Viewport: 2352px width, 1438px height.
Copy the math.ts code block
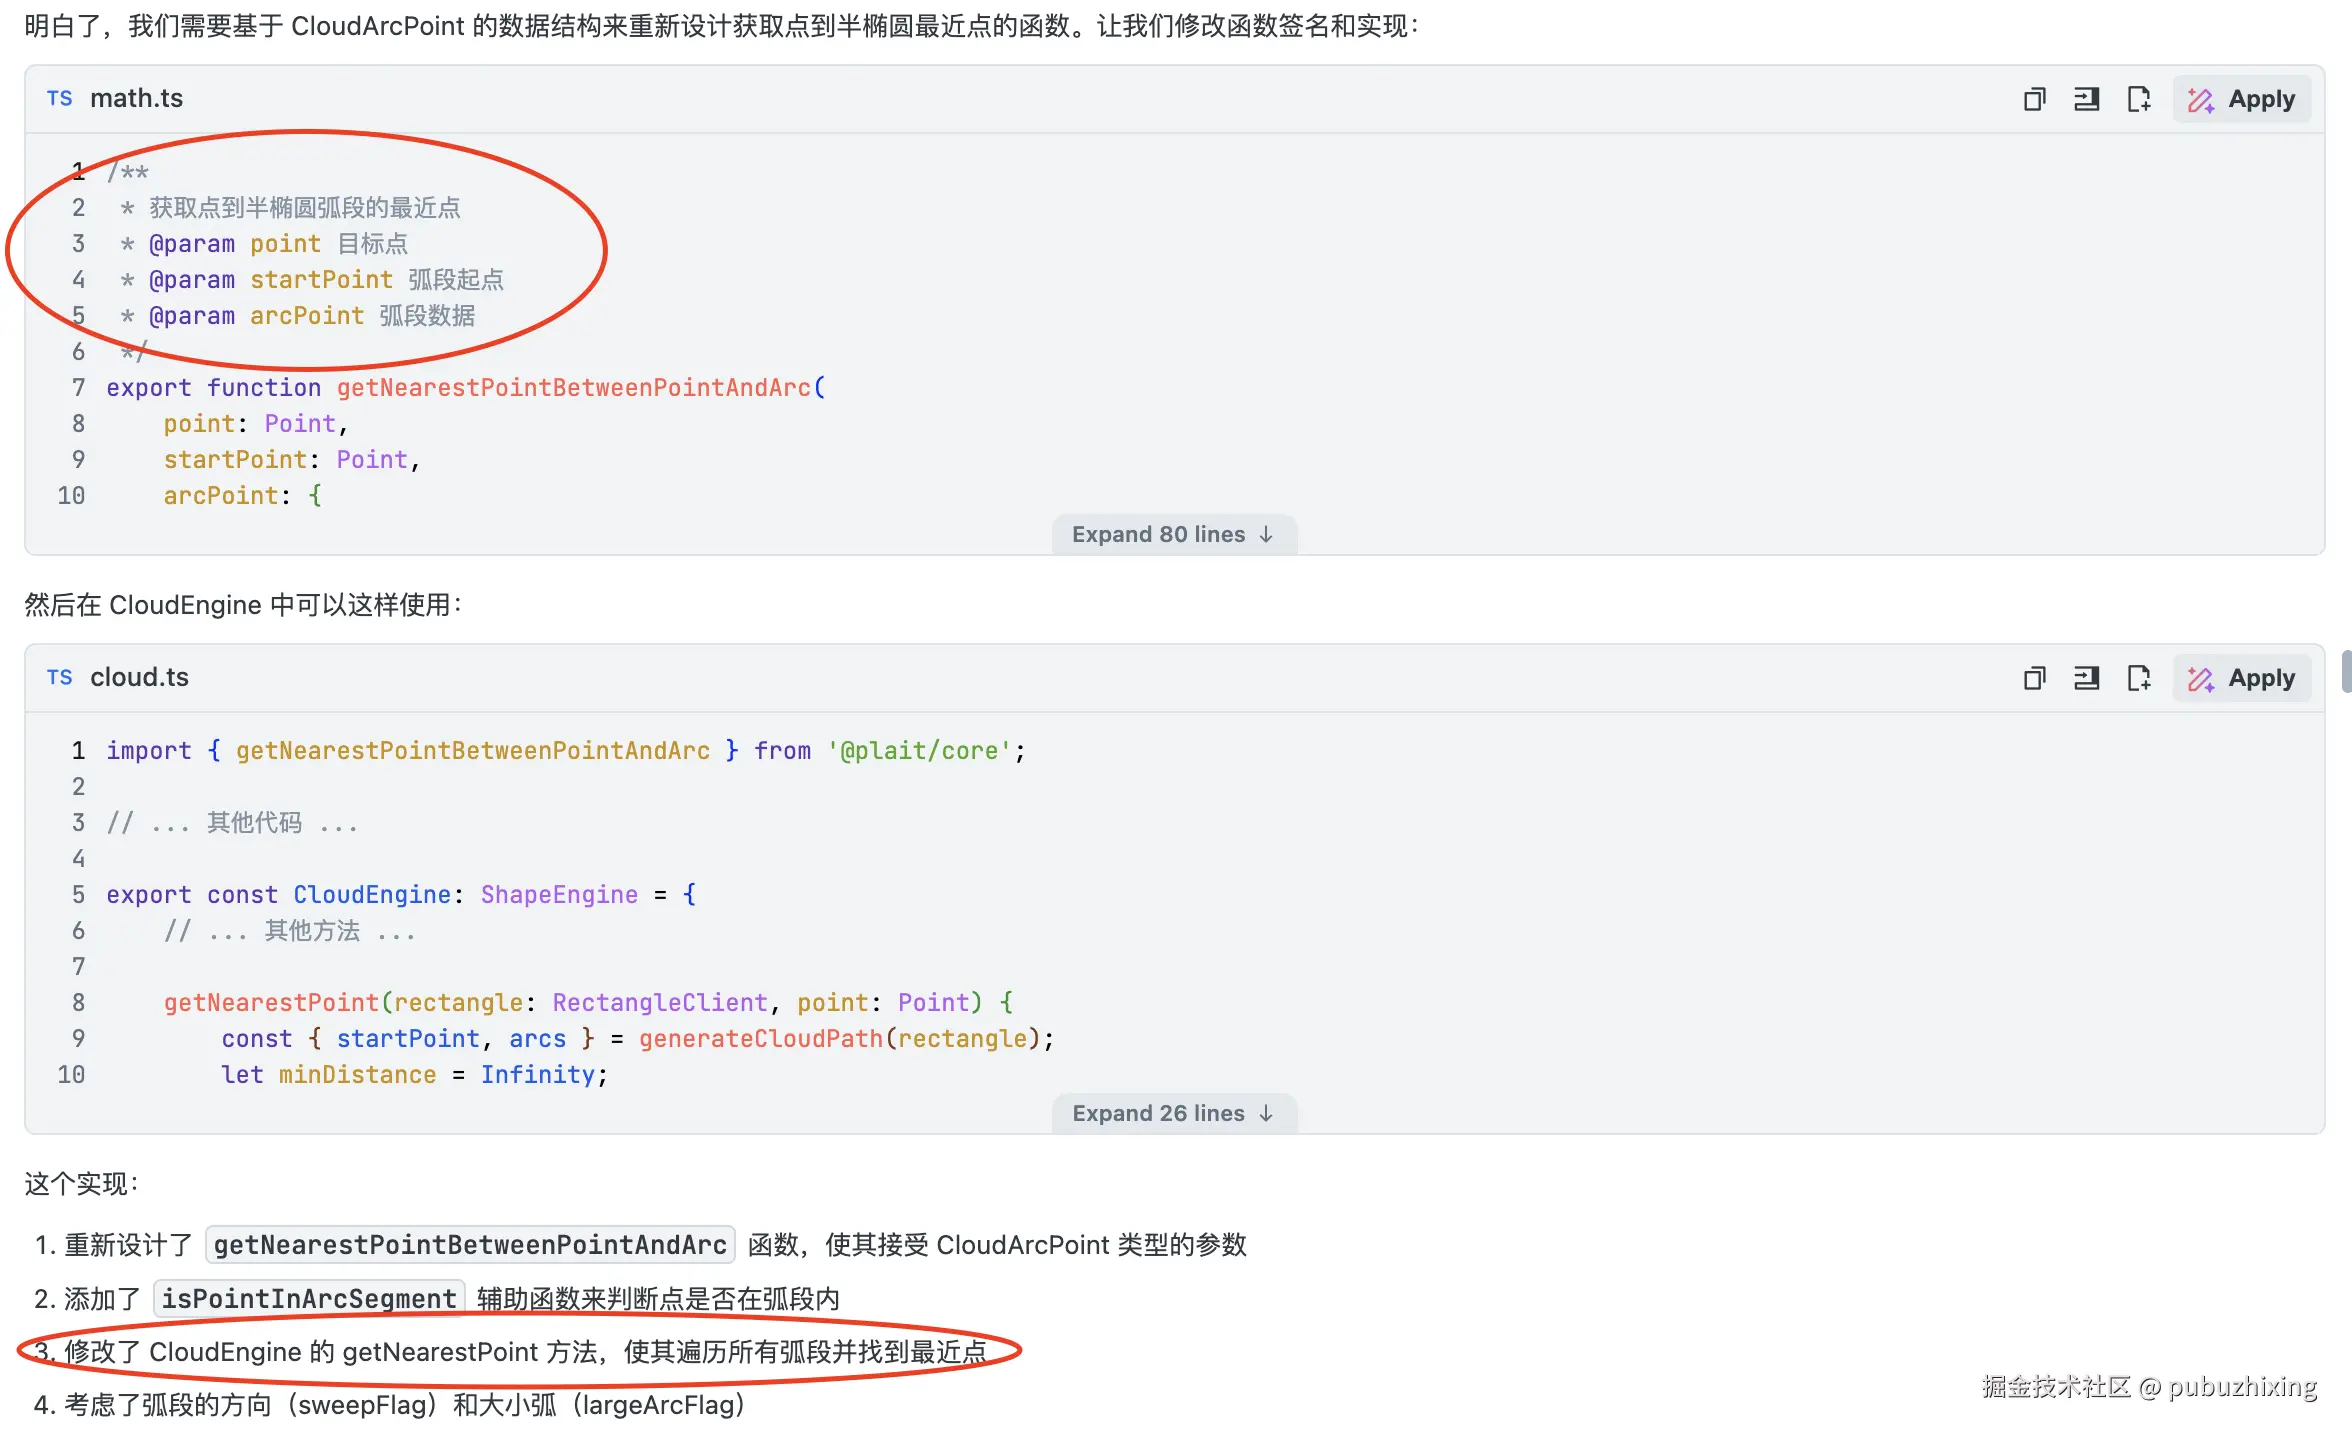(x=2034, y=99)
